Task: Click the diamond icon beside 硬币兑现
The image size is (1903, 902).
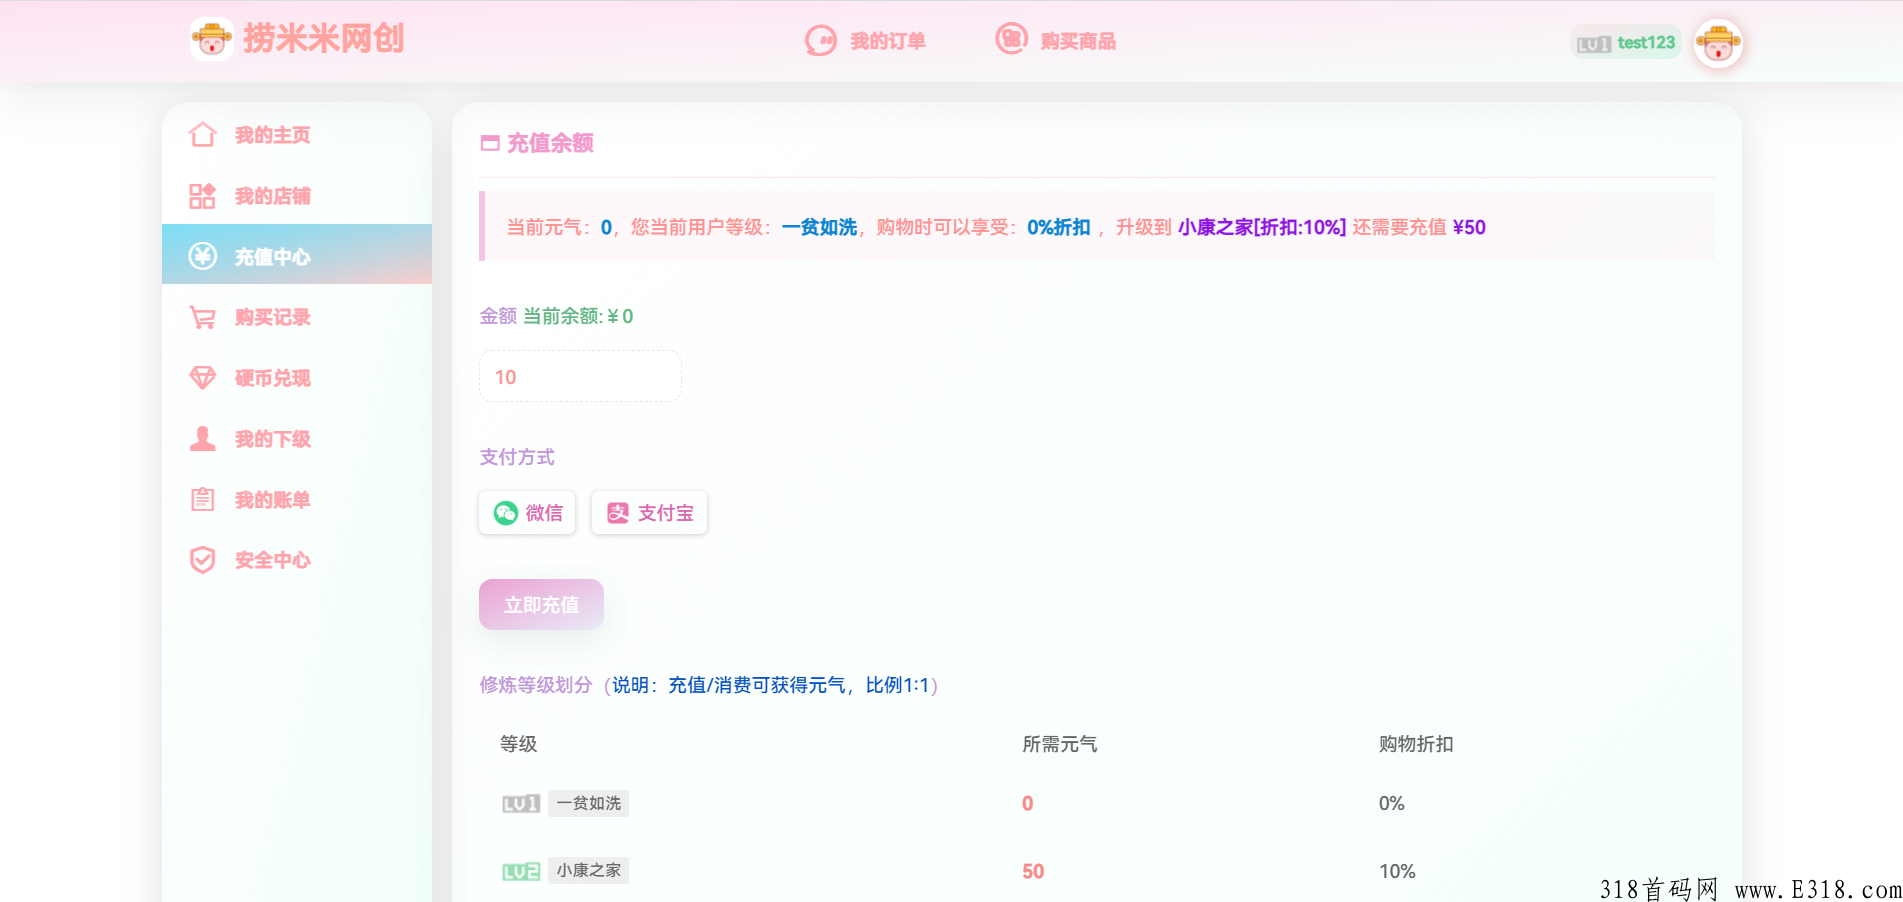Action: [x=203, y=378]
